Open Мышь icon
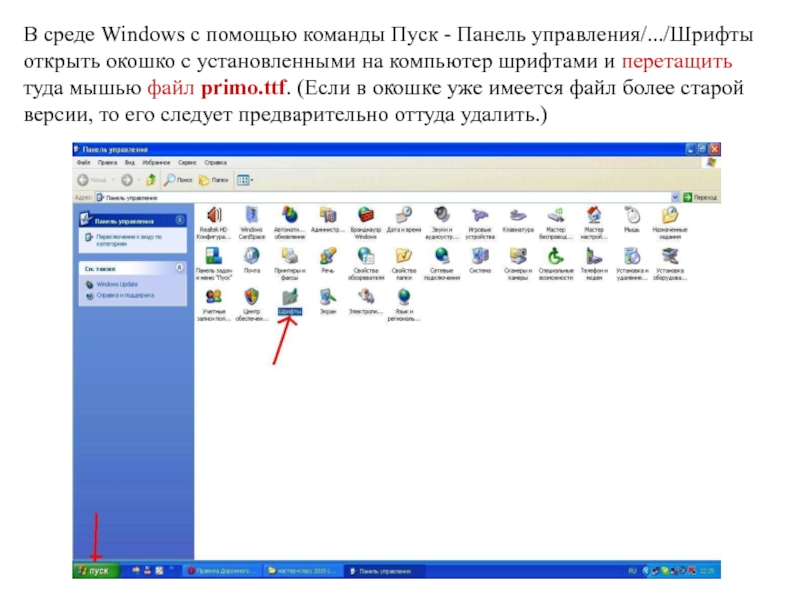 (632, 220)
